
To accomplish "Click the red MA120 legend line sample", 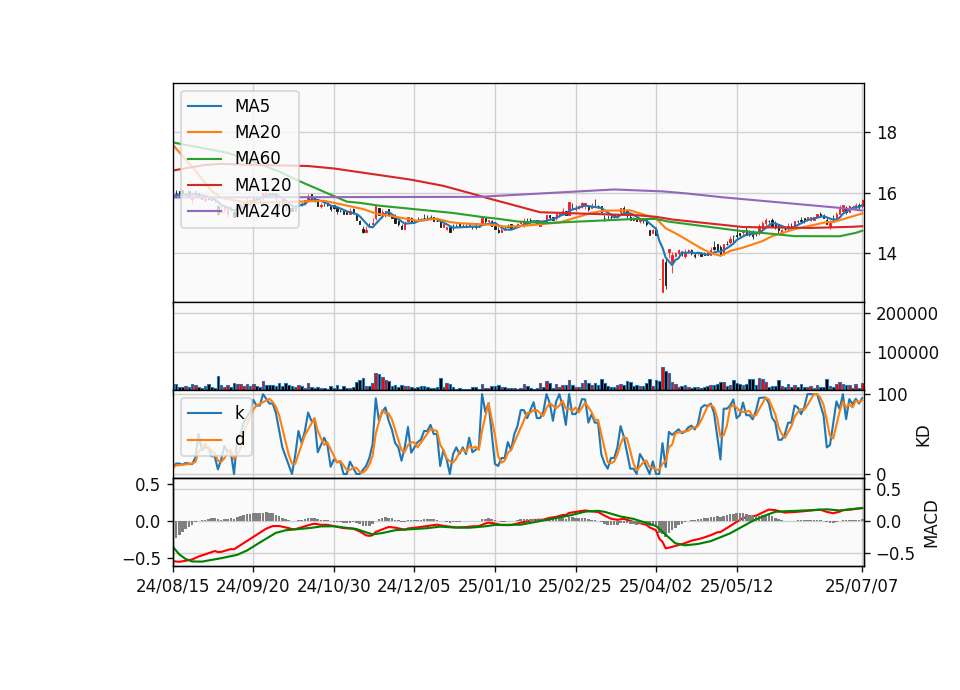I will 204,185.
